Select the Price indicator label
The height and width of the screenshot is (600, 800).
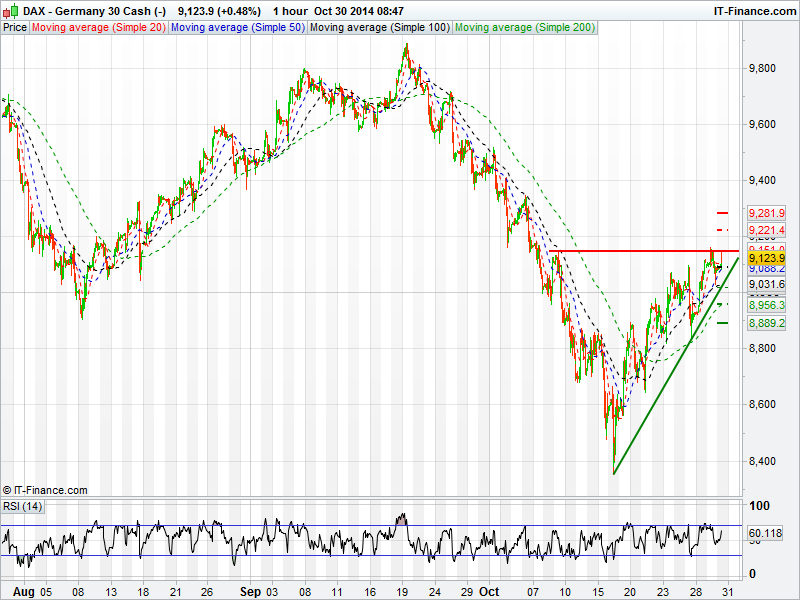click(x=15, y=28)
